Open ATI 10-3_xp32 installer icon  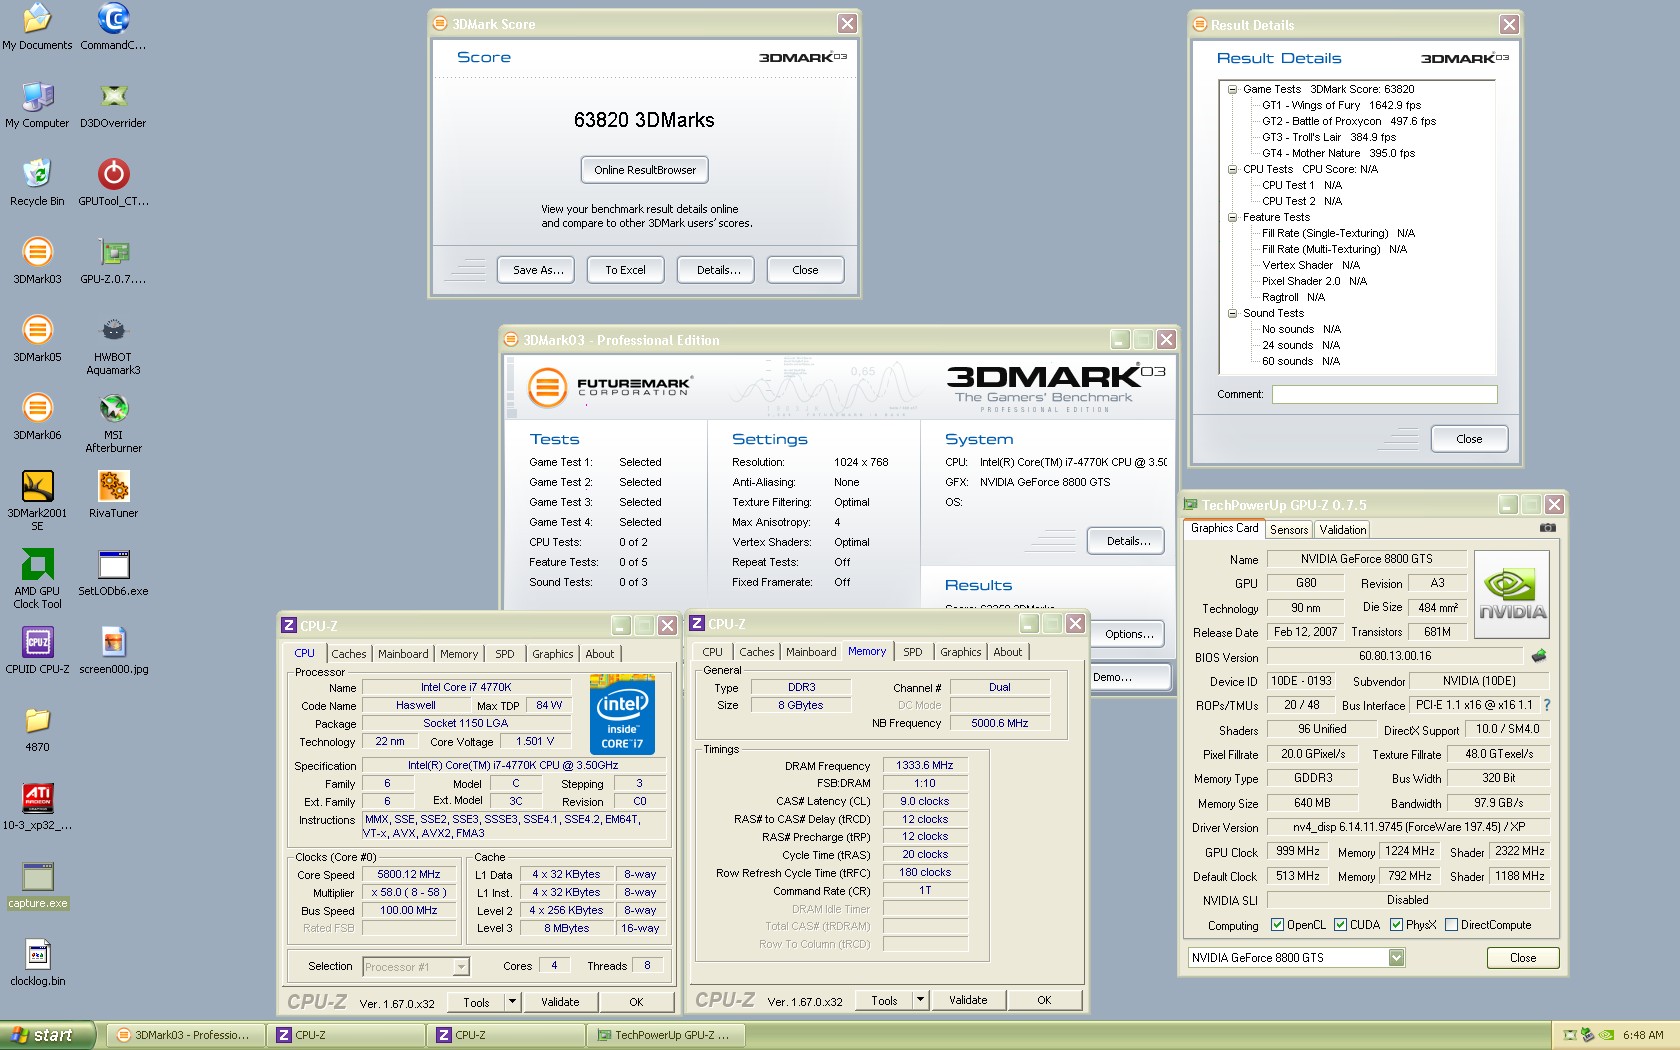click(37, 807)
